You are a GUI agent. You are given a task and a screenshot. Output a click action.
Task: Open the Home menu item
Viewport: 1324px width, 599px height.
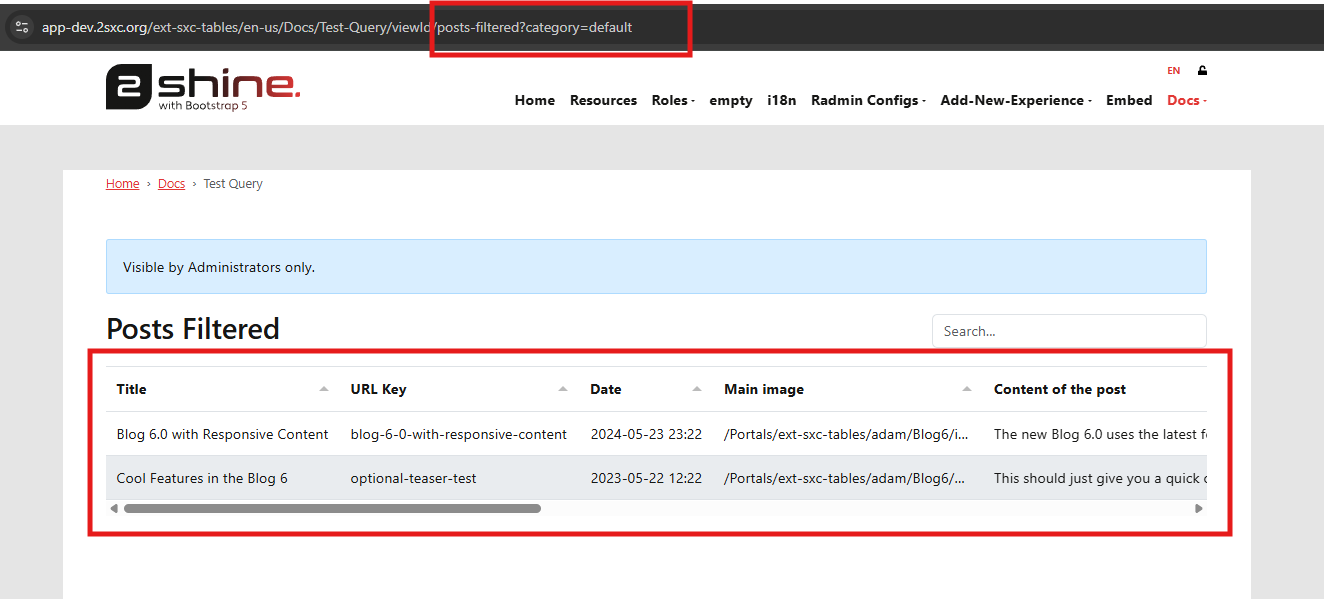[x=535, y=100]
